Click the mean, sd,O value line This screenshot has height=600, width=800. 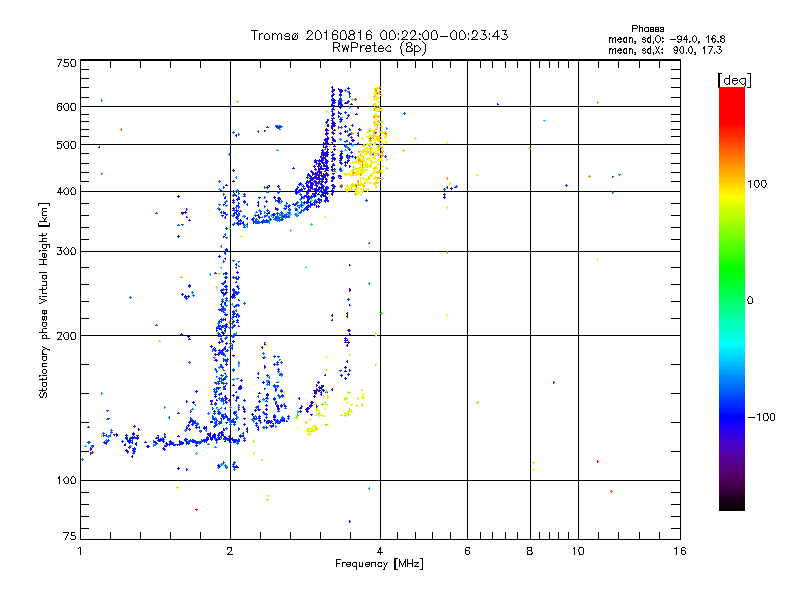[x=666, y=39]
